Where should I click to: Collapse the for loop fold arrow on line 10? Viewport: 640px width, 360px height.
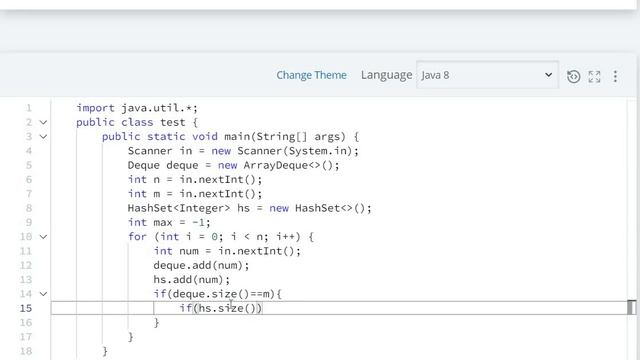[x=43, y=237]
